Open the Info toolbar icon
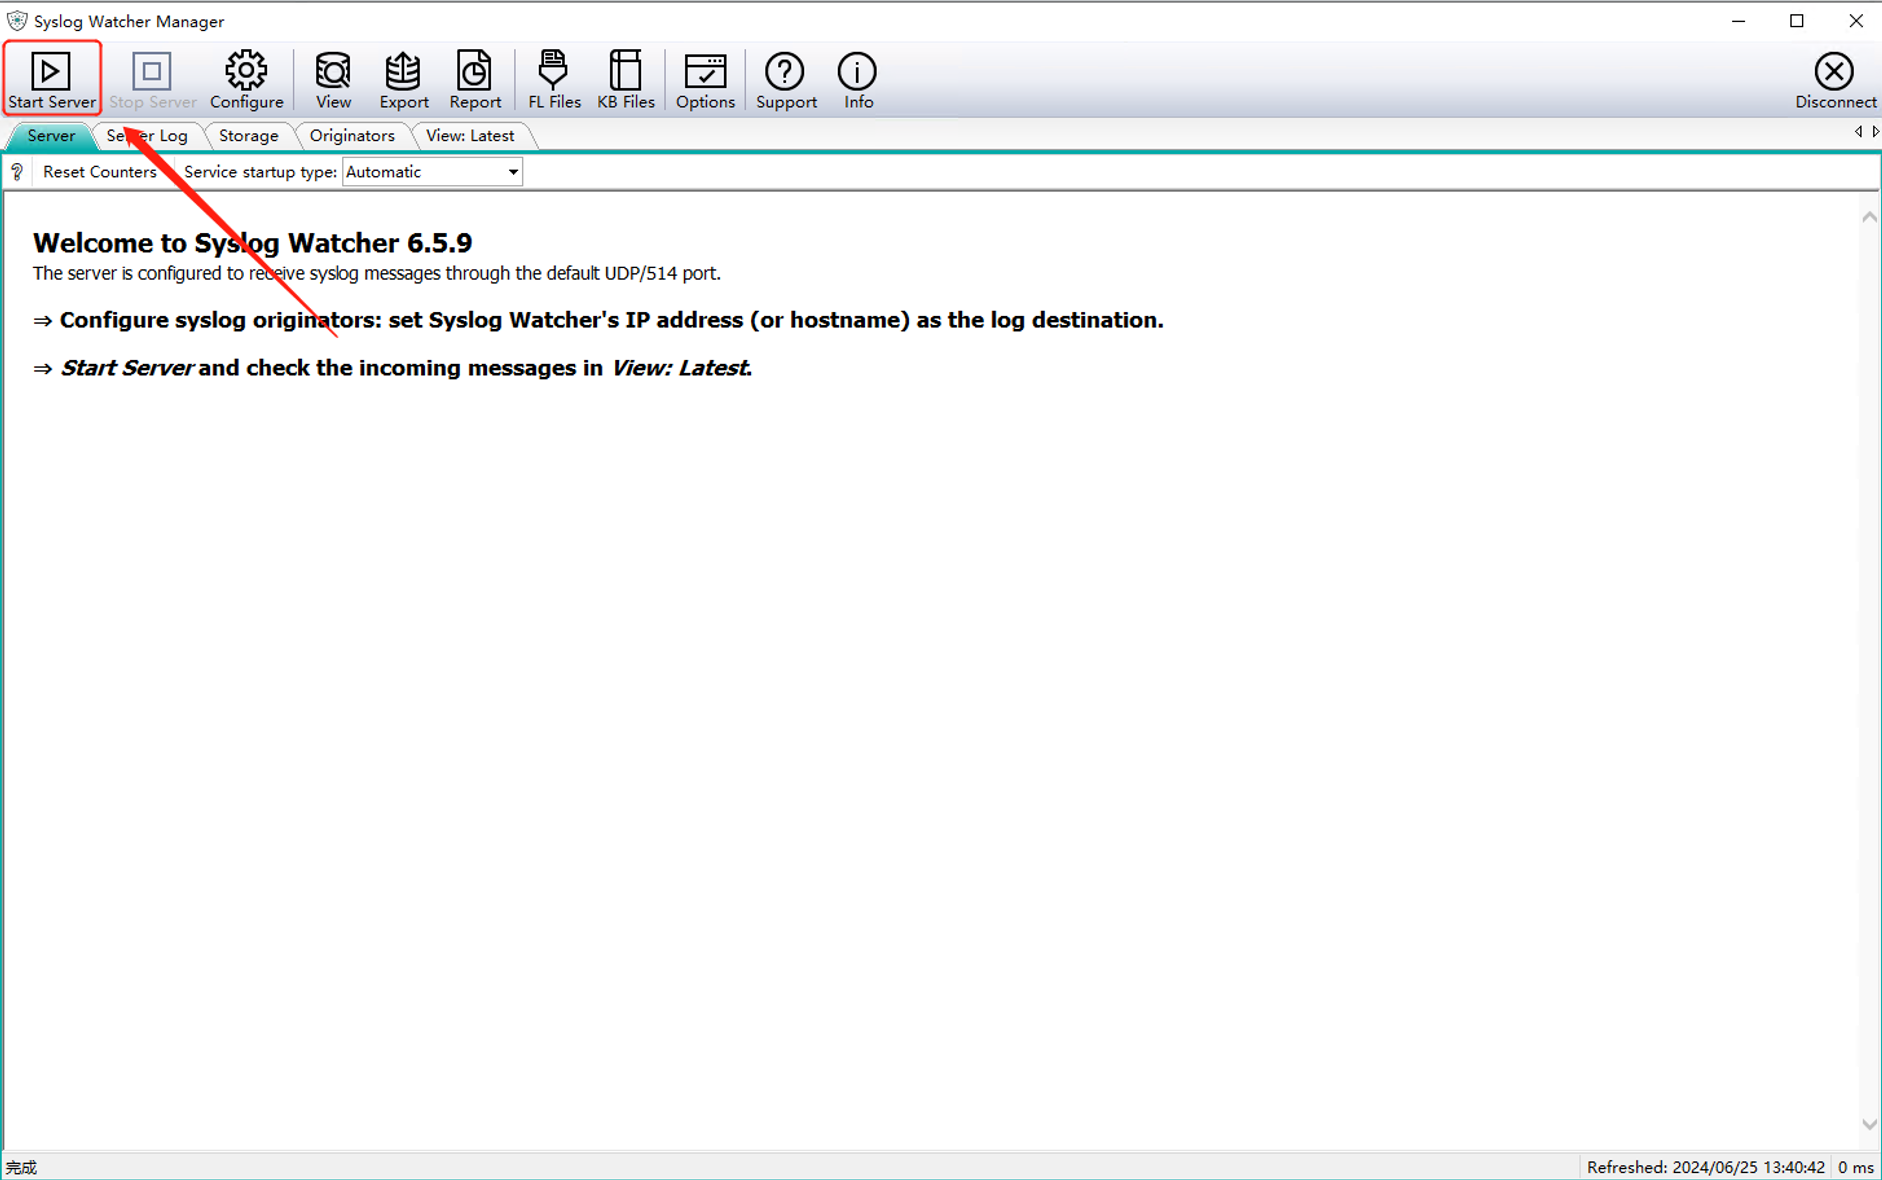 [857, 72]
